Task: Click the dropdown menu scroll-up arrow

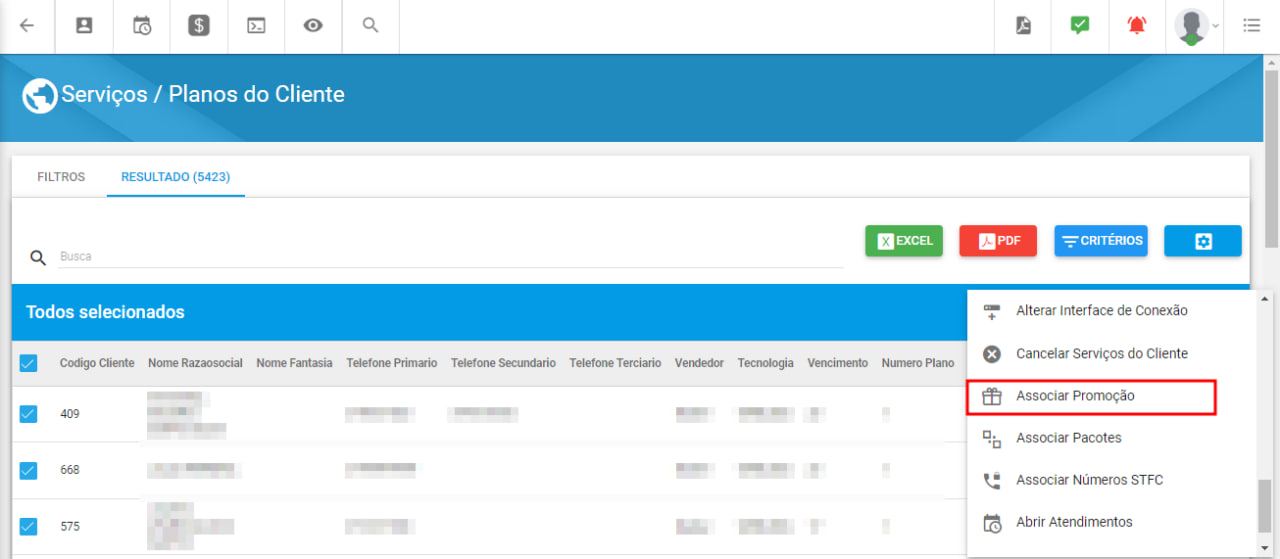Action: pyautogui.click(x=1265, y=299)
